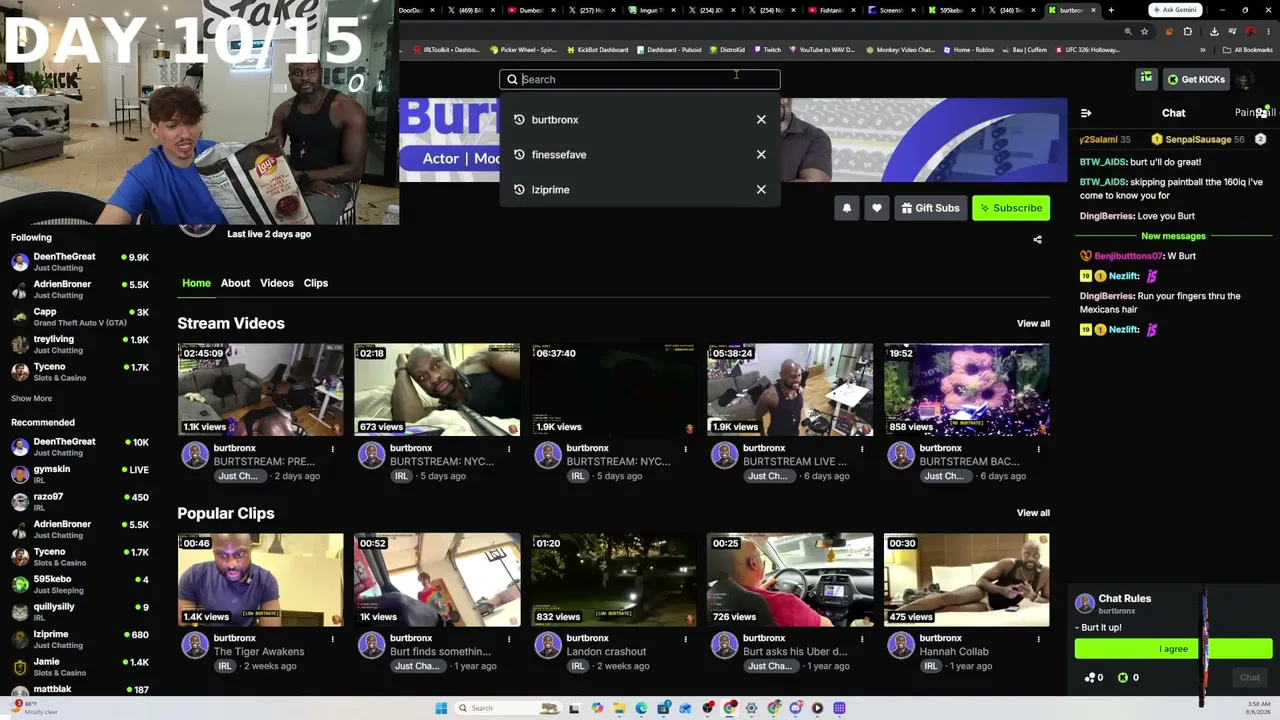Open options menu for BURTSTREAM: PRE video
This screenshot has width=1280, height=720.
point(333,449)
